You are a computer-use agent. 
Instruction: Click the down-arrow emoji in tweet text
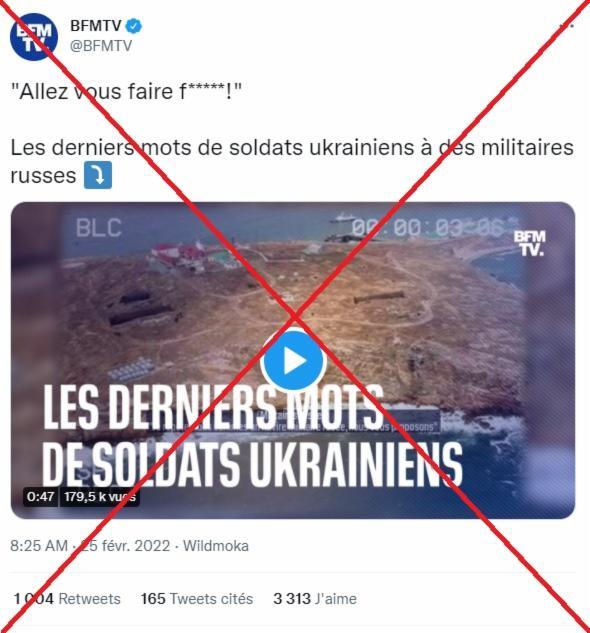point(98,175)
